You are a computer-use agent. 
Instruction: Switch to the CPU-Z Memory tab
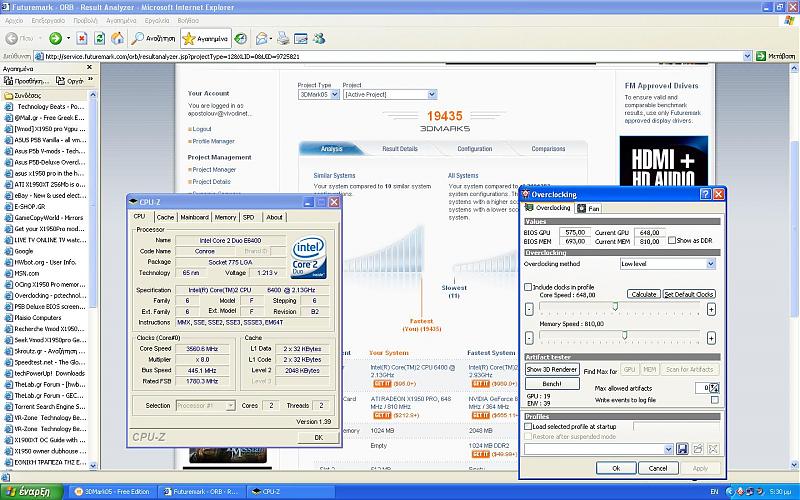[225, 217]
